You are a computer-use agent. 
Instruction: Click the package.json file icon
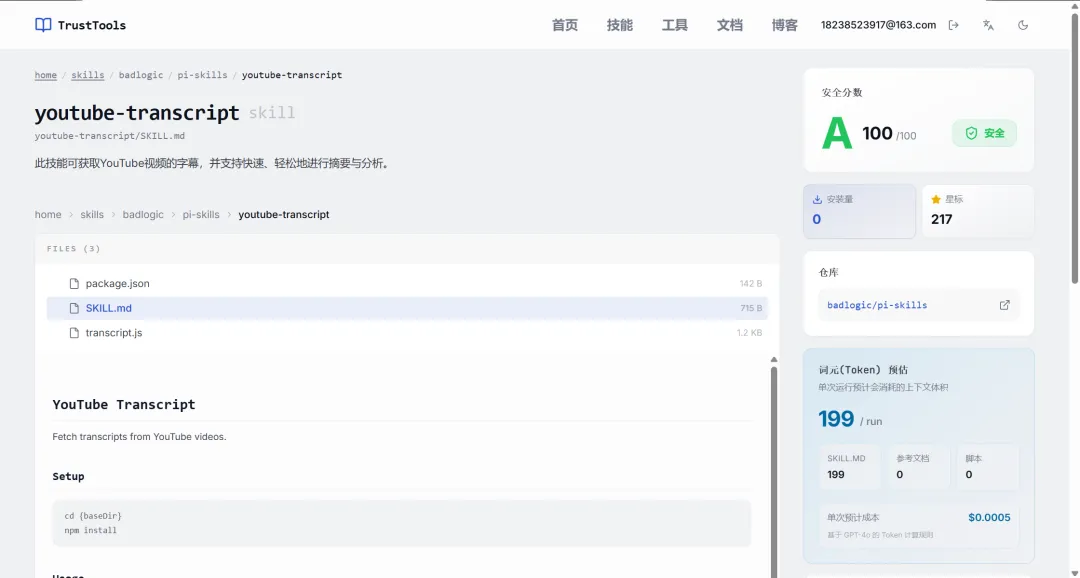pos(74,283)
